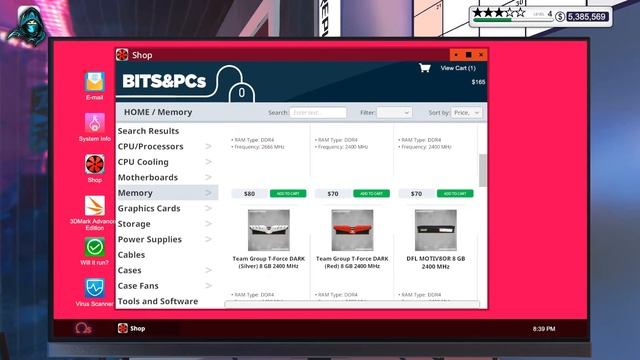Click the hooded avatar icon
The width and height of the screenshot is (640, 360).
click(x=28, y=26)
